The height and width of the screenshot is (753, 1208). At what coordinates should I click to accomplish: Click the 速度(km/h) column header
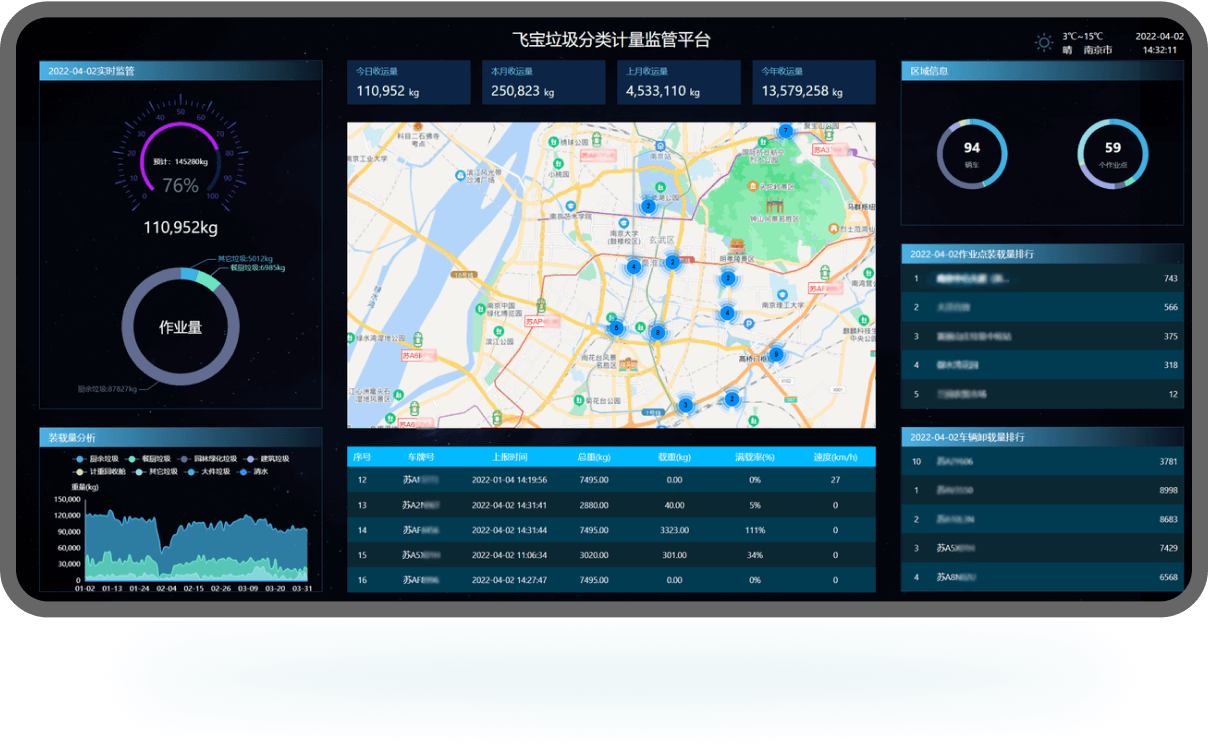(x=835, y=457)
